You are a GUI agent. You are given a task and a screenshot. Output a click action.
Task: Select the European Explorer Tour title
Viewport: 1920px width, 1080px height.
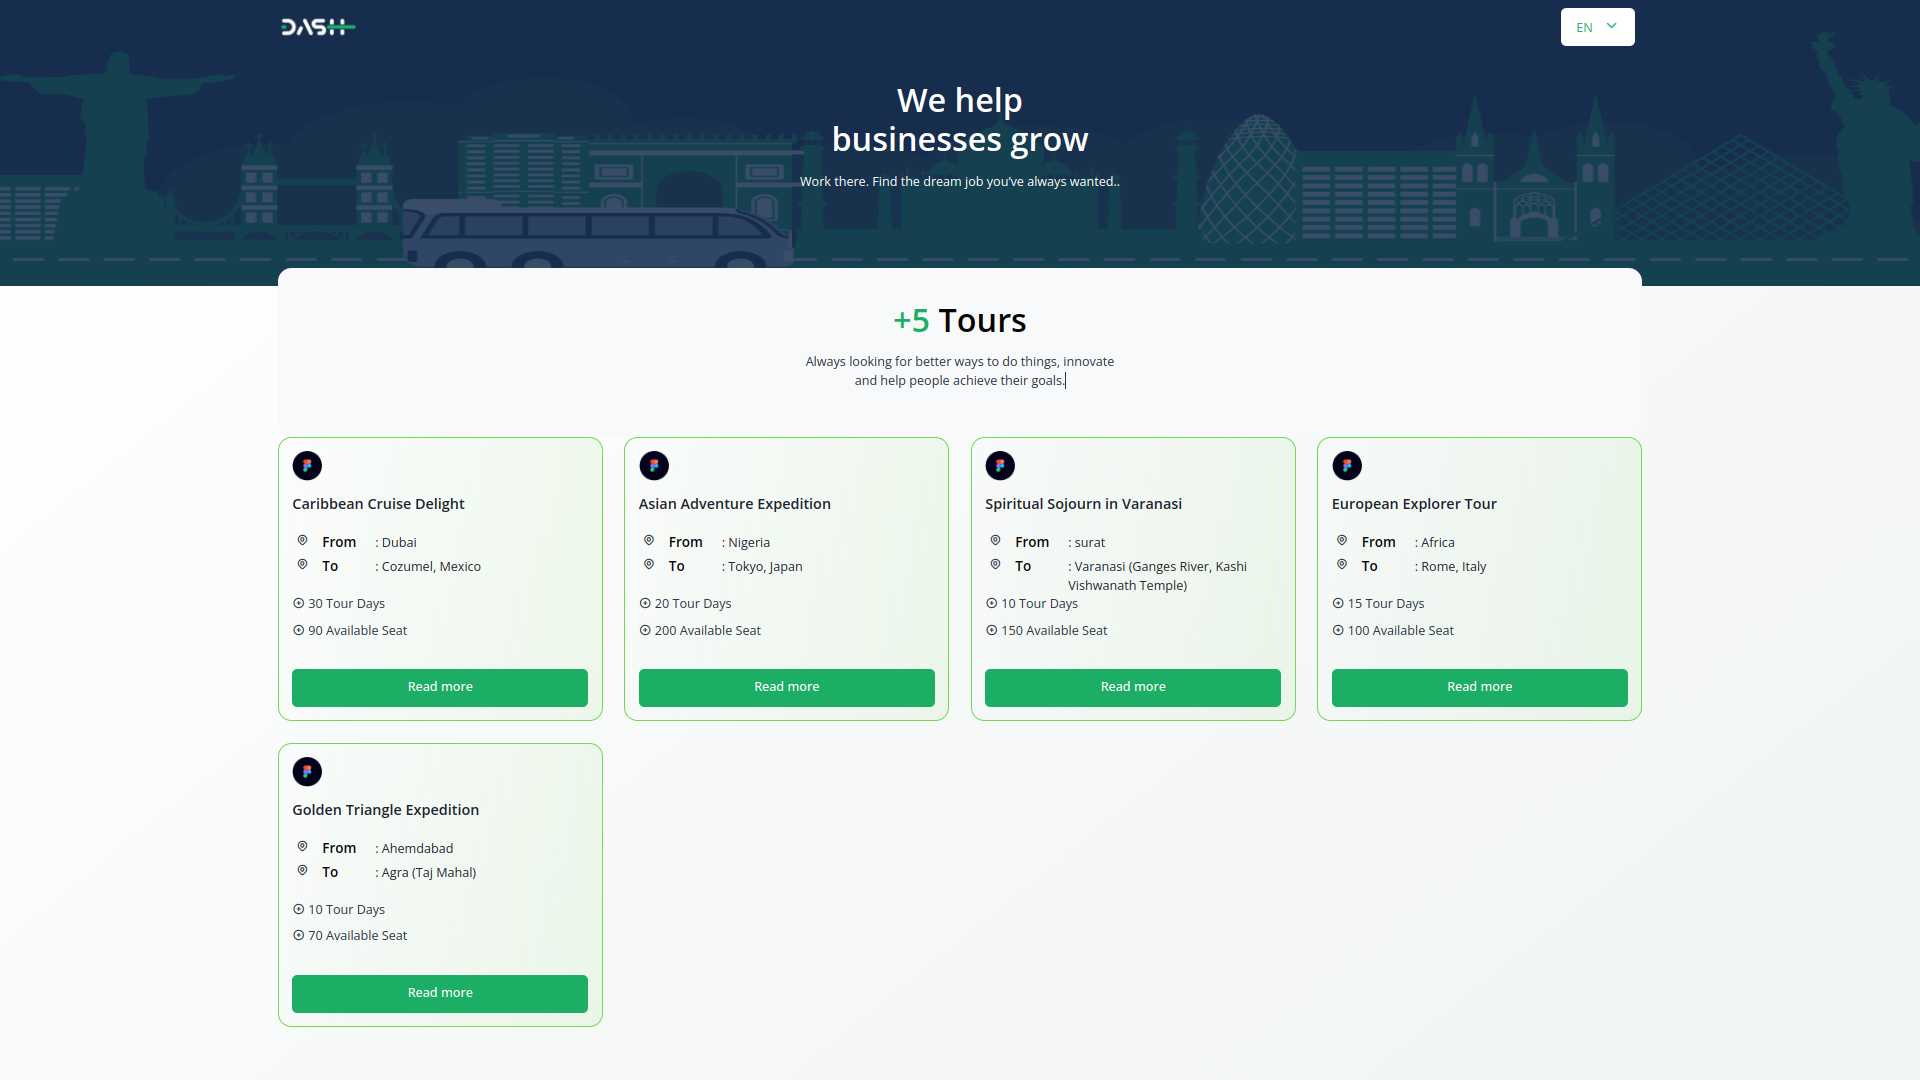pyautogui.click(x=1413, y=504)
